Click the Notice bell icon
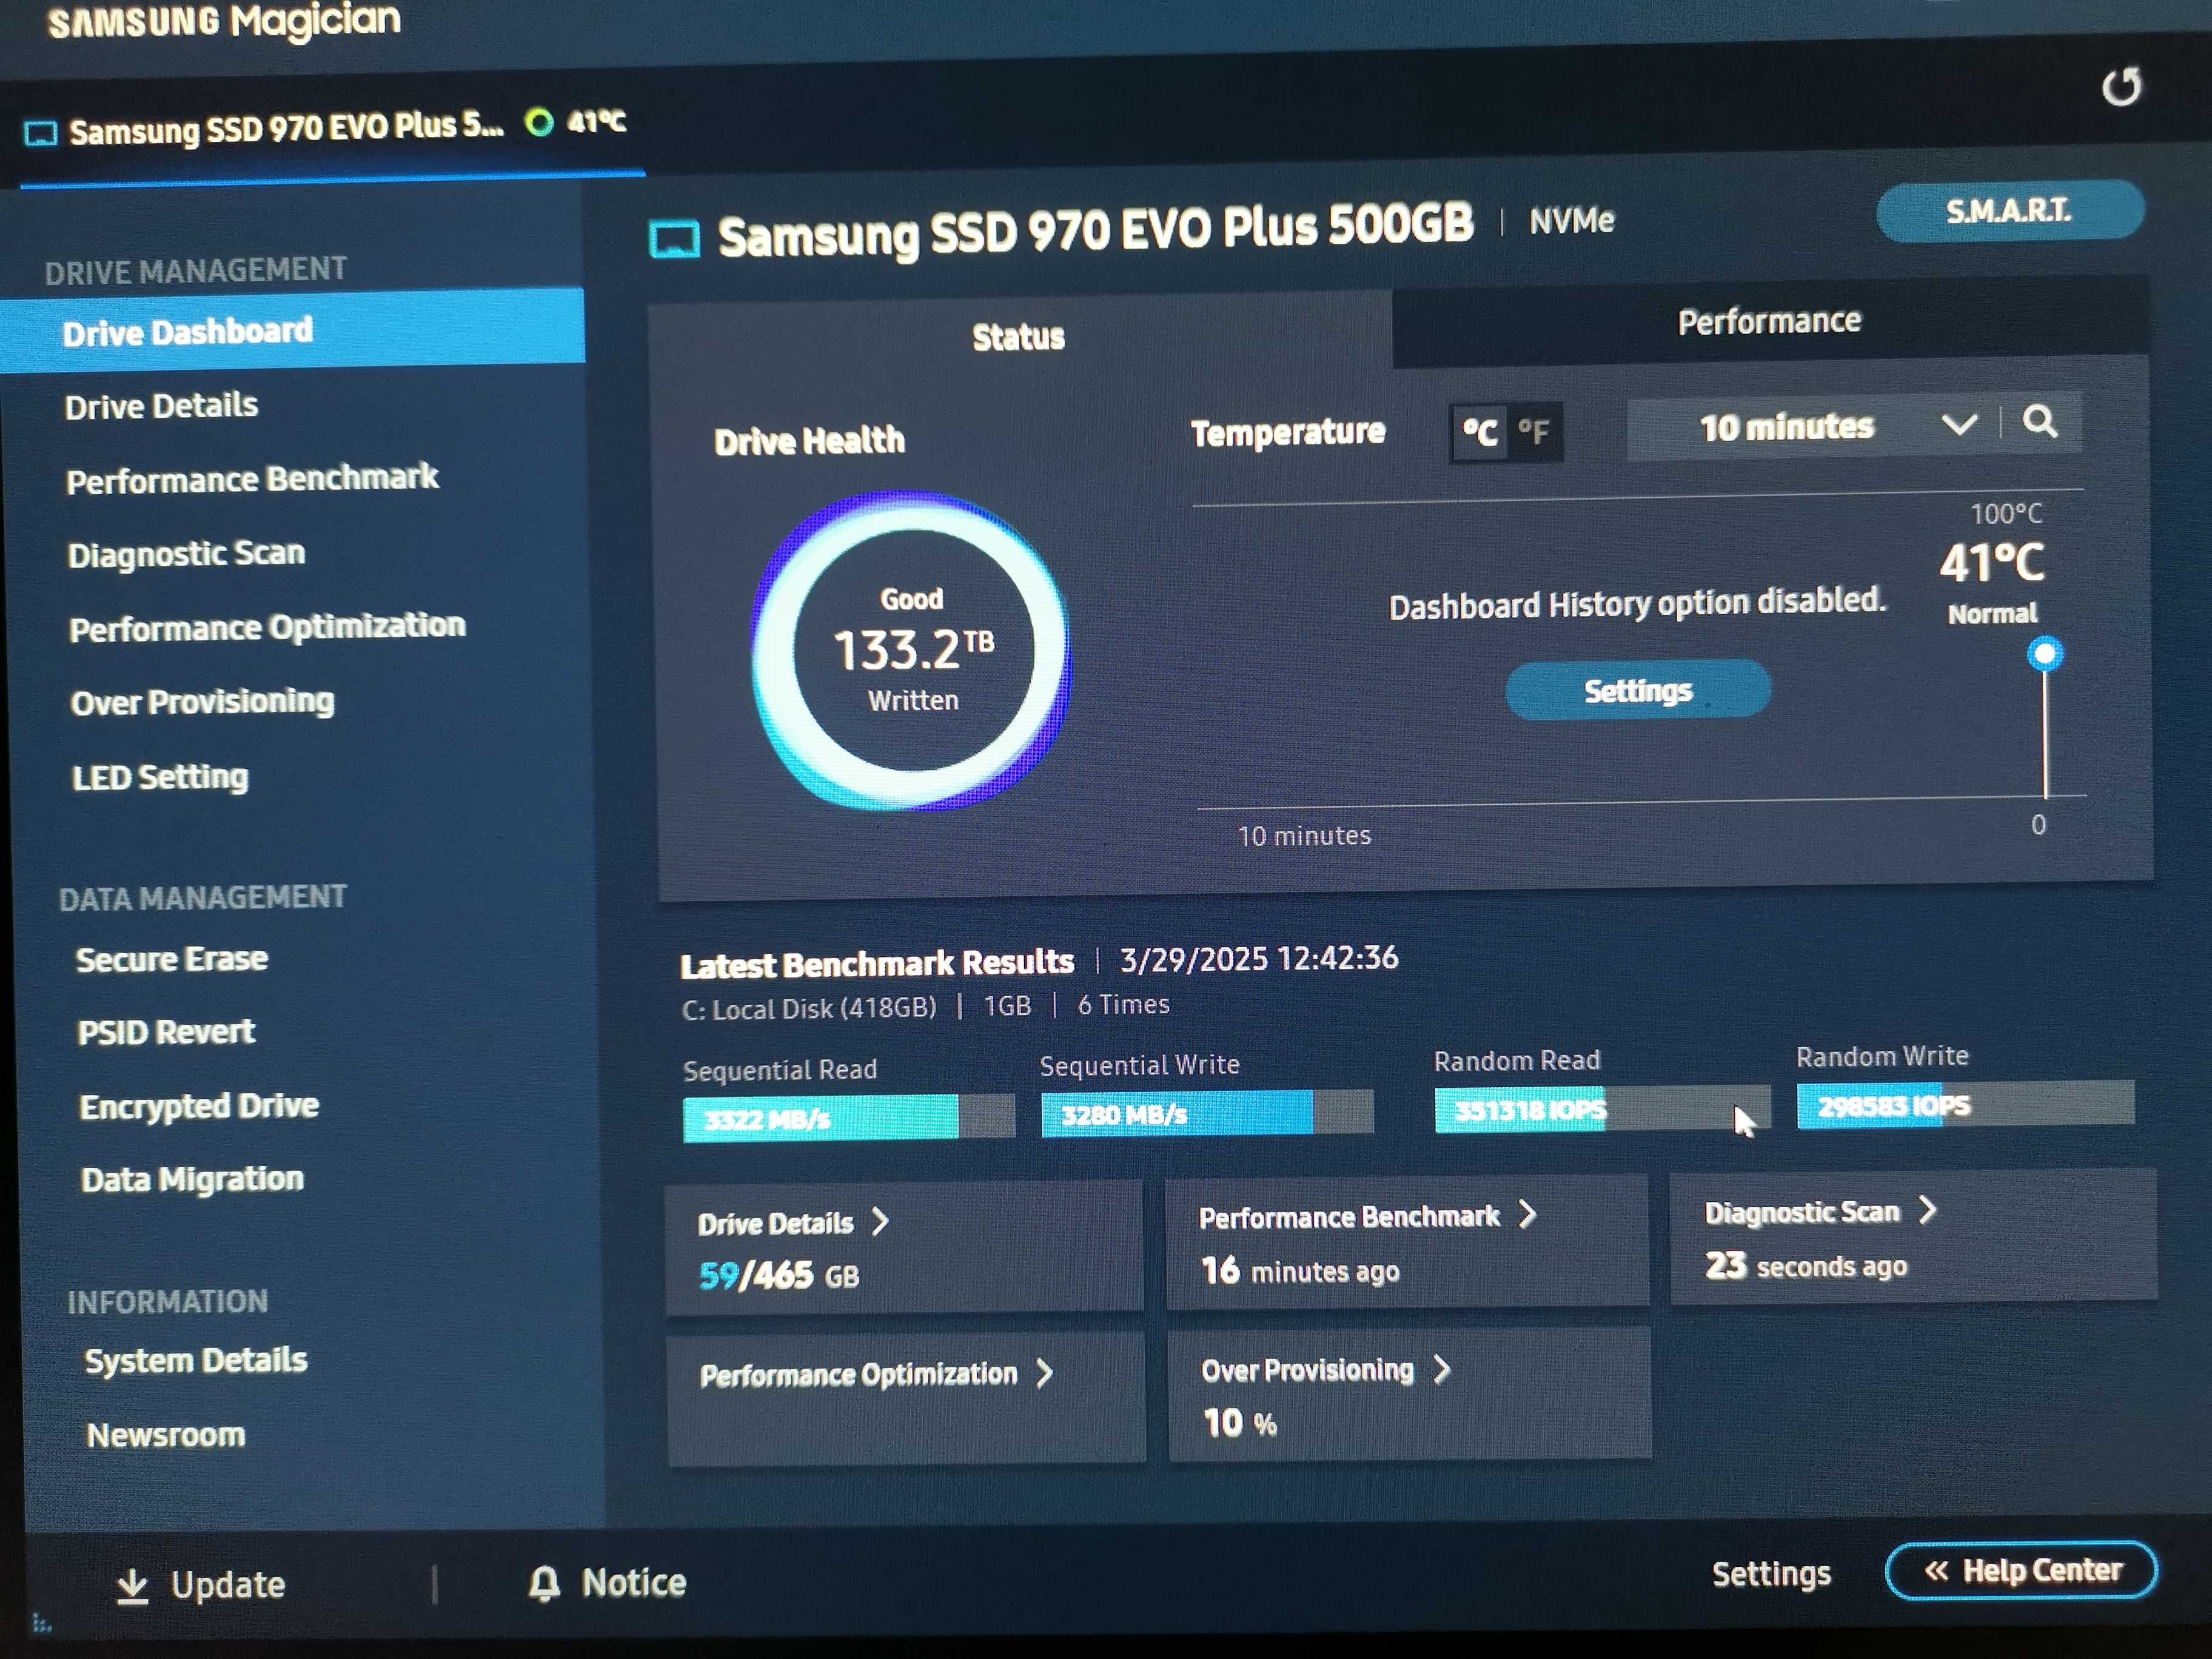Image resolution: width=2212 pixels, height=1659 pixels. click(544, 1583)
